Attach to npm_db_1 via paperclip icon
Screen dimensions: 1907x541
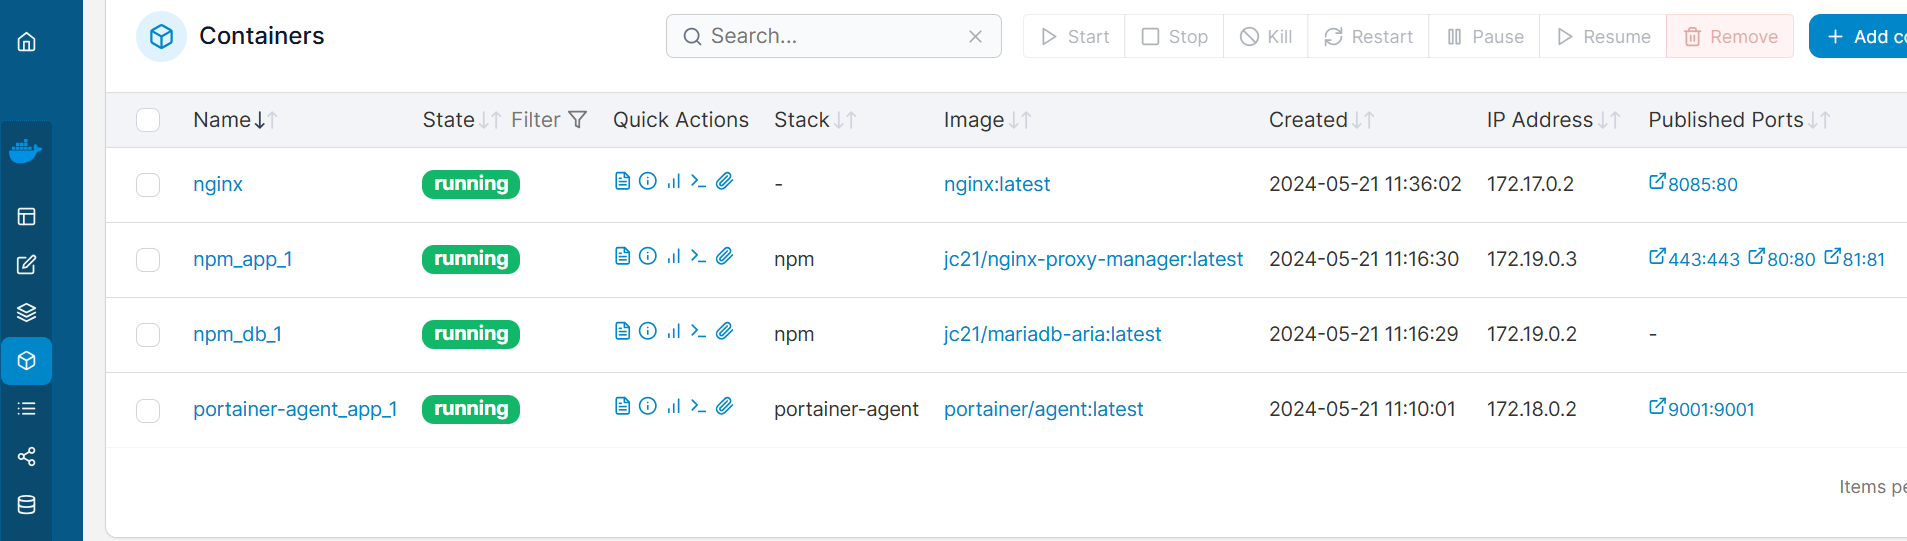[x=725, y=331]
